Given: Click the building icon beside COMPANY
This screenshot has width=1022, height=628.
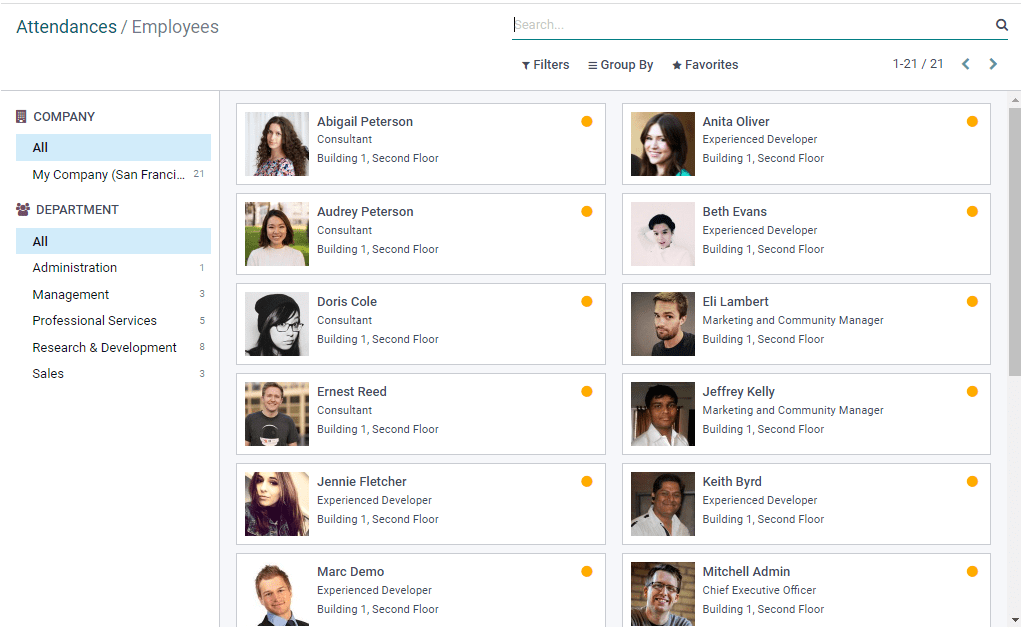Looking at the screenshot, I should [20, 116].
